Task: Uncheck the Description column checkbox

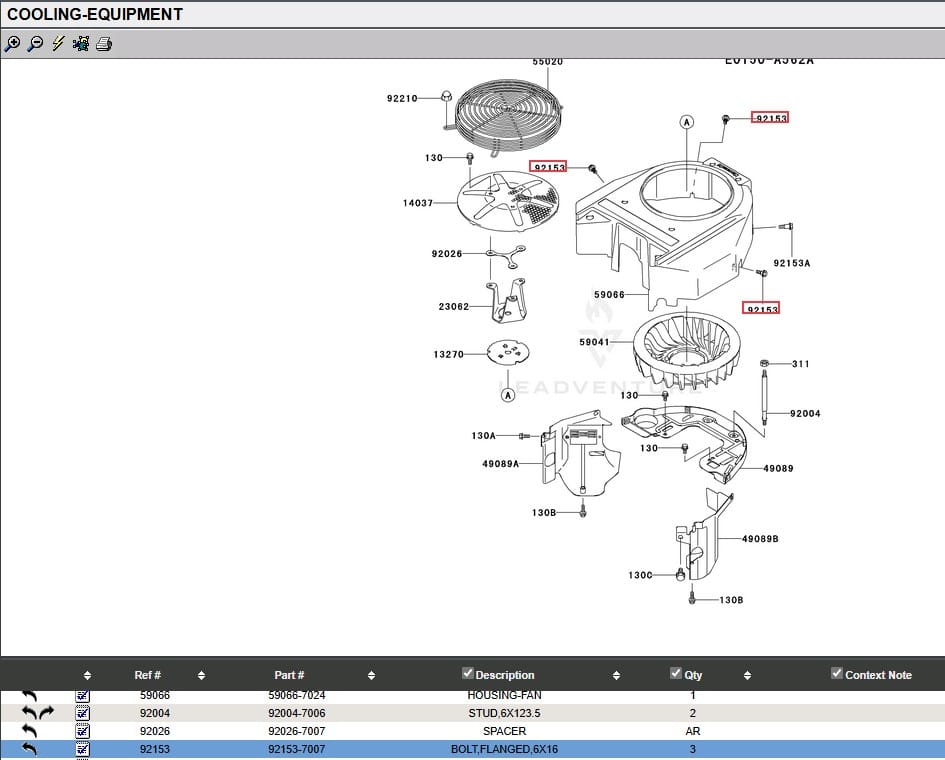Action: [x=467, y=673]
